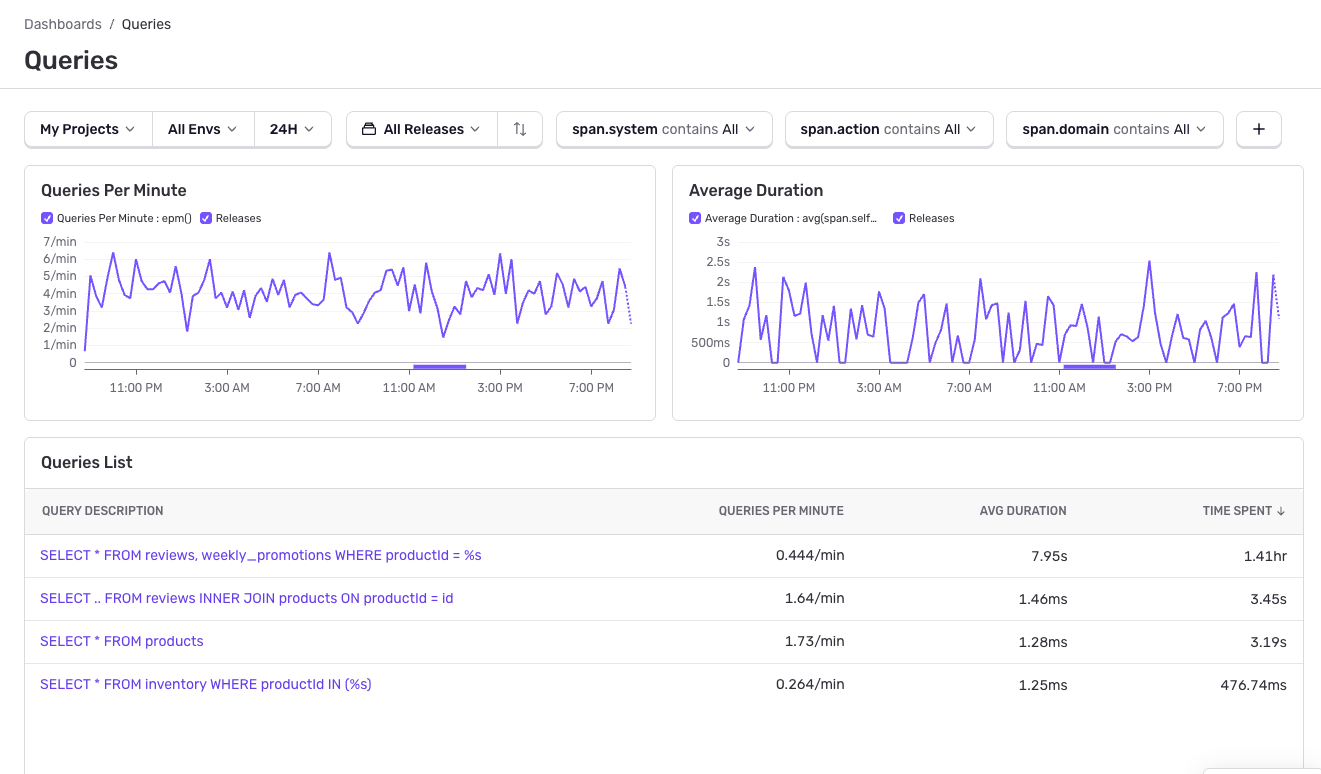Expand the span.domain filter dropdown

[1114, 129]
